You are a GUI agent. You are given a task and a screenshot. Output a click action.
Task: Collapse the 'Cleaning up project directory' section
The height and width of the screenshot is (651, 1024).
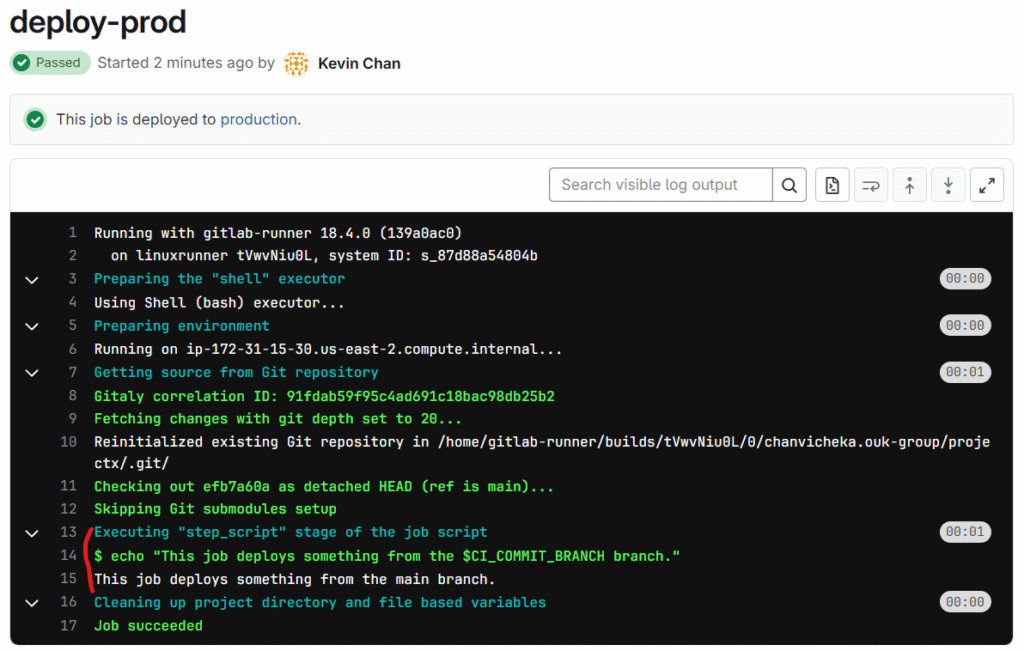point(32,603)
